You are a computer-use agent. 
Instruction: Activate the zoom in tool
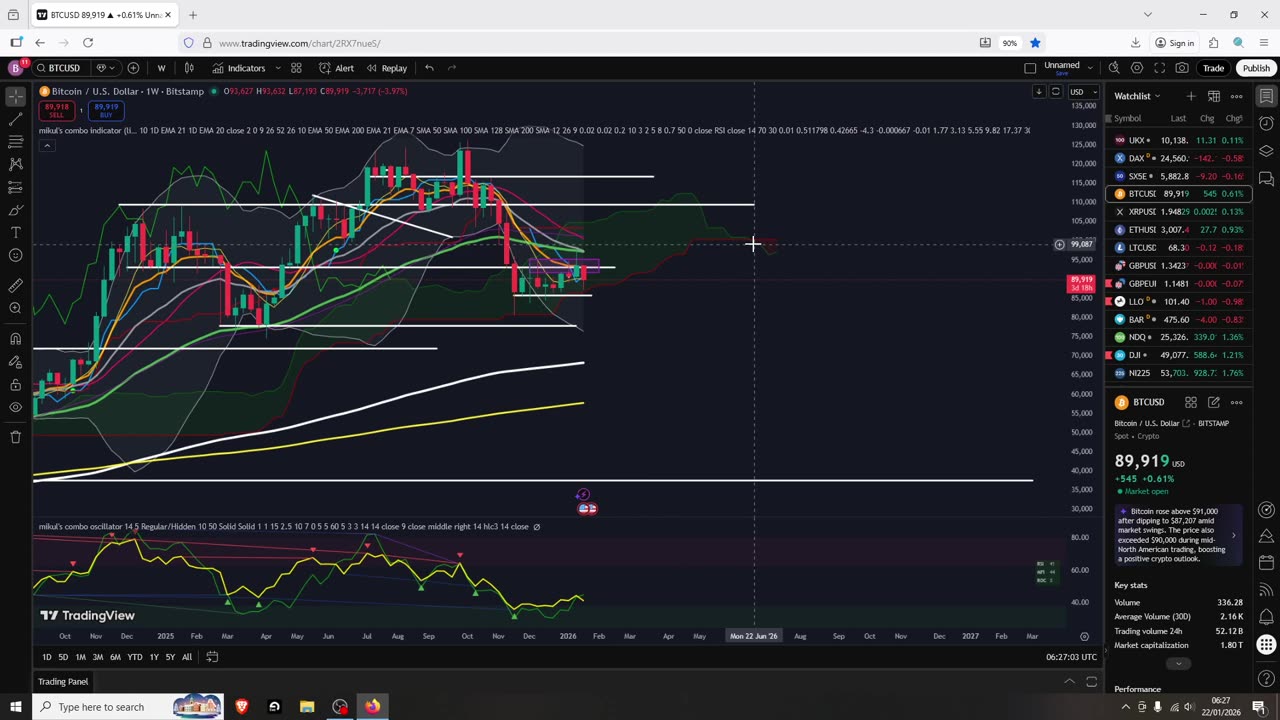click(x=16, y=308)
